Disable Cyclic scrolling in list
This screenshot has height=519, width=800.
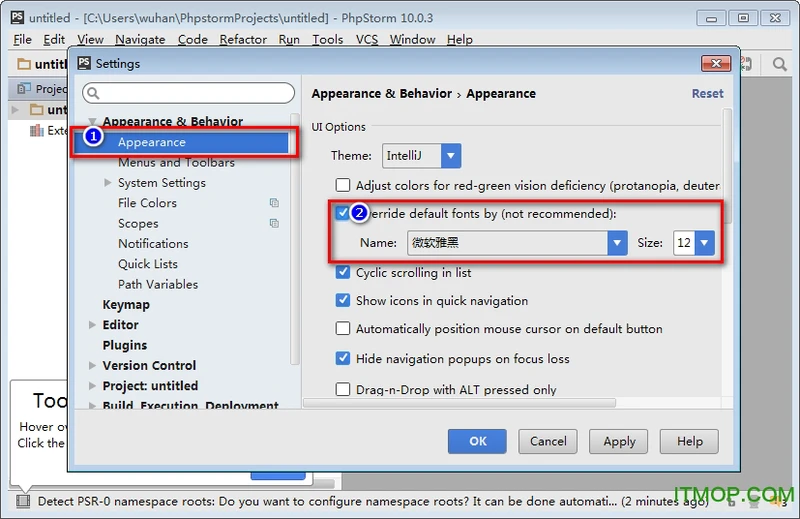pos(343,272)
